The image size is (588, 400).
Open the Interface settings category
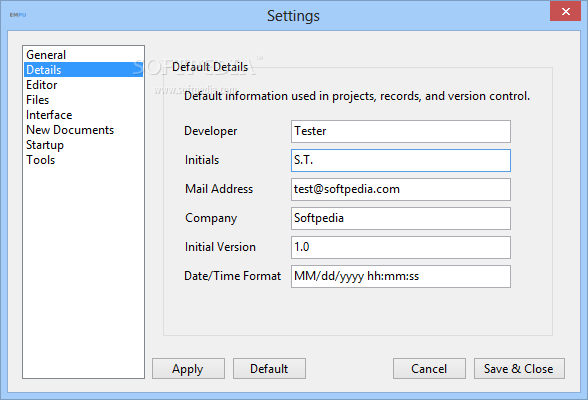[x=83, y=115]
